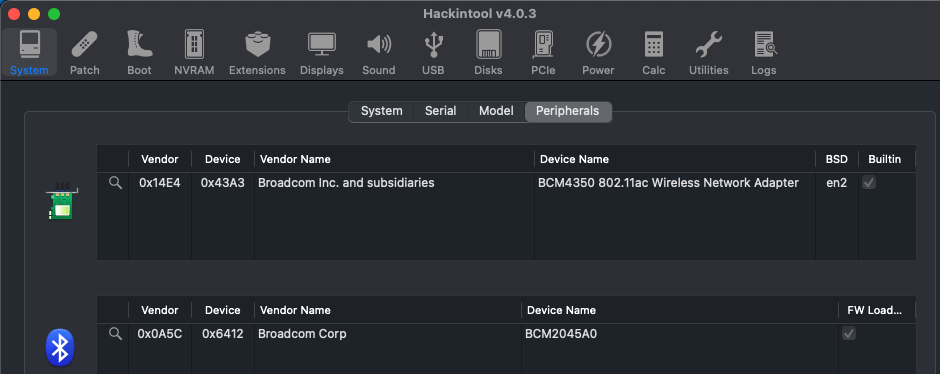Open the PCIe toolbar section

point(543,53)
